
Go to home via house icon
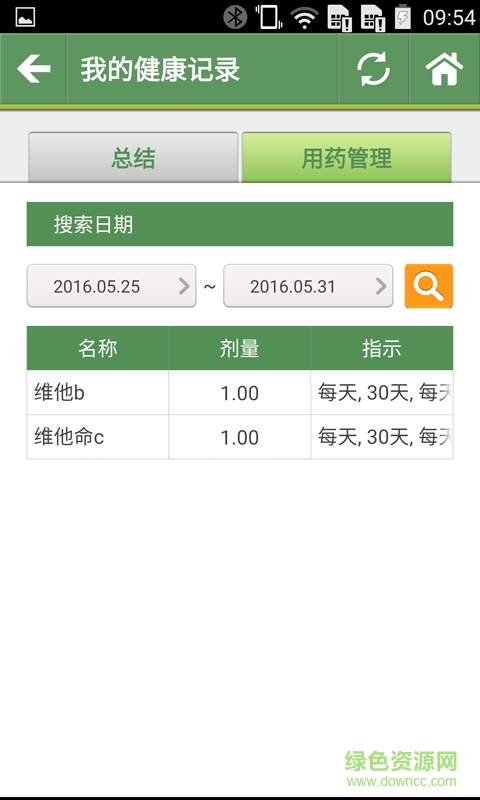444,69
